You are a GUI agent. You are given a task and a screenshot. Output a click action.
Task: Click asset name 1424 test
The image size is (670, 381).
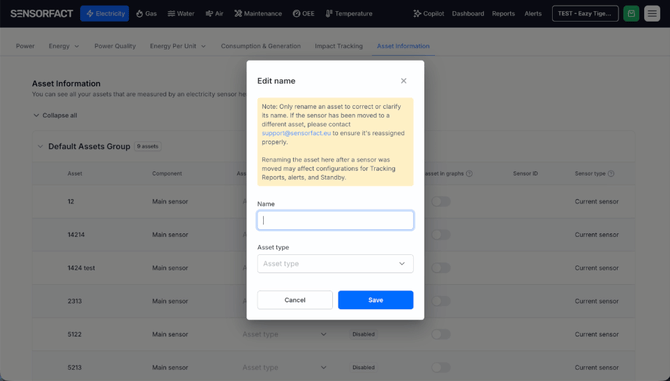81,268
